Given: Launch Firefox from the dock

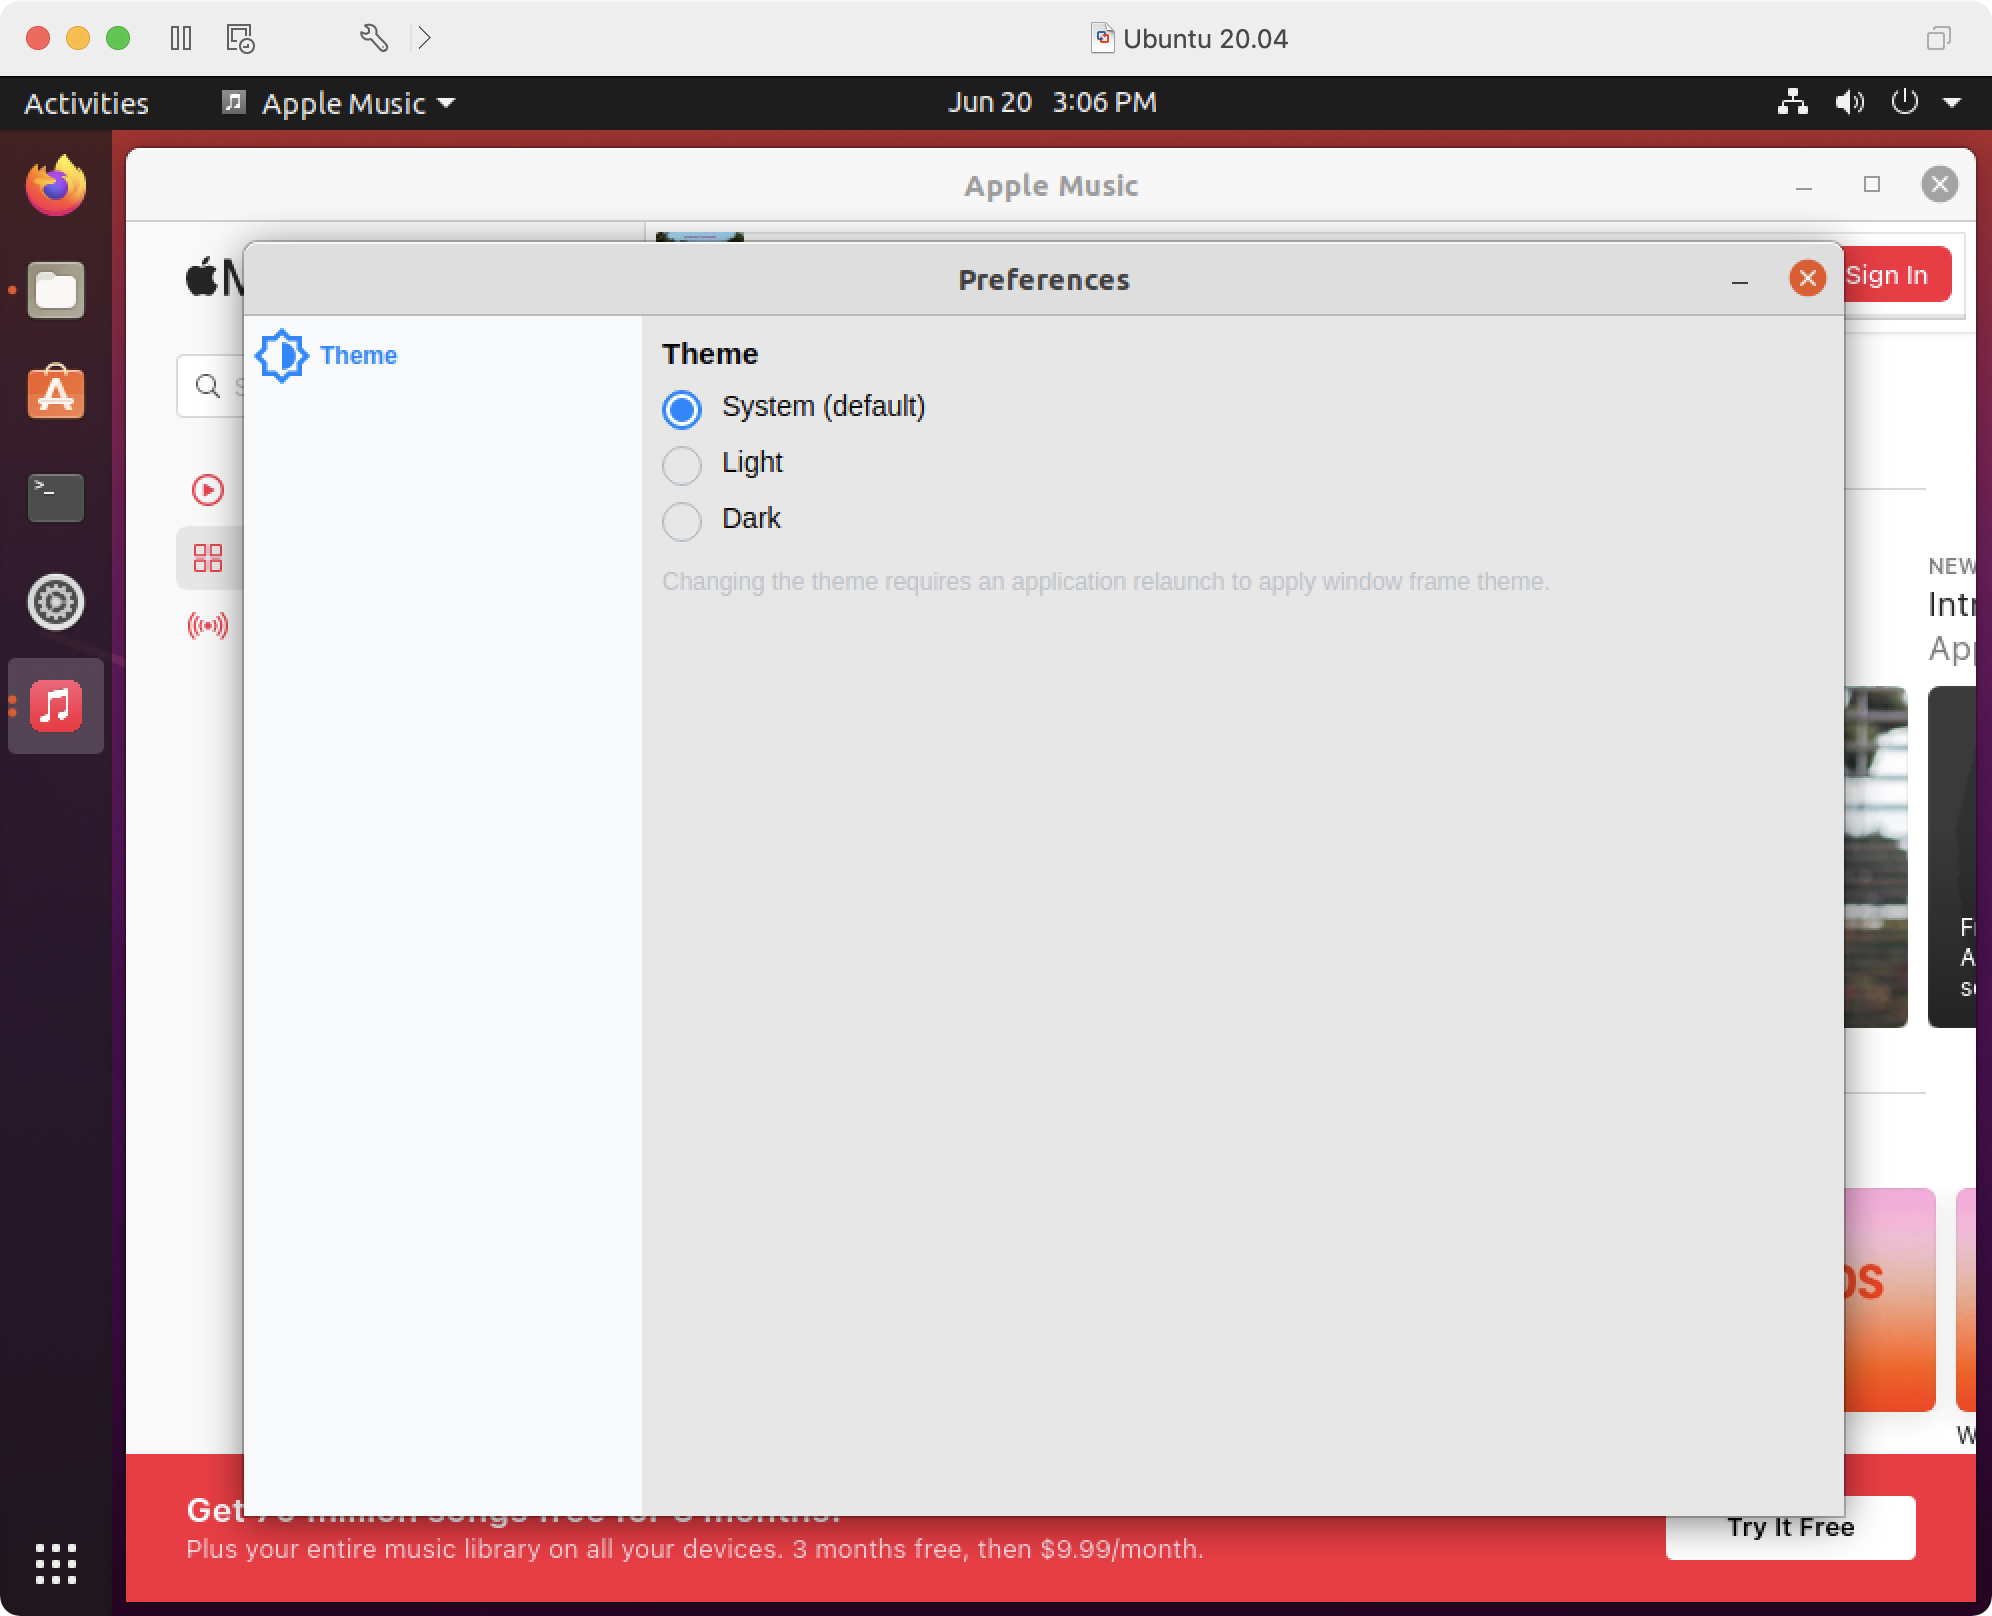Looking at the screenshot, I should (56, 186).
